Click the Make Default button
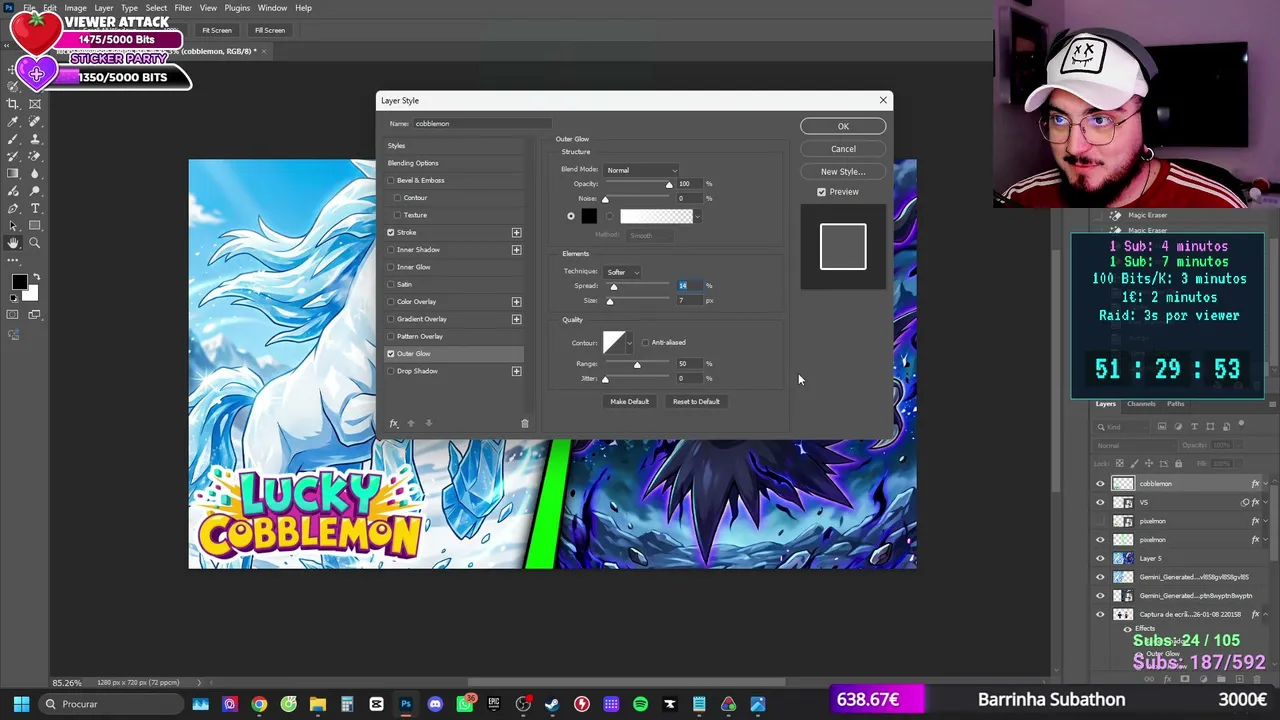1280x720 pixels. coord(630,402)
